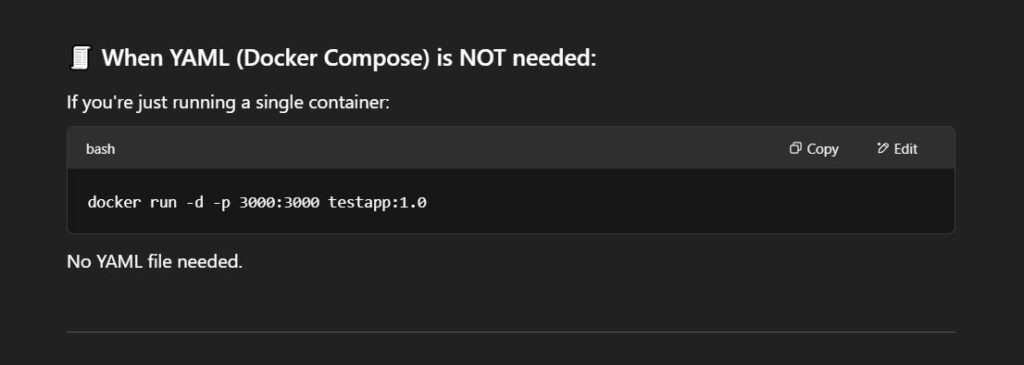Click the 'No YAML file needed.' text
This screenshot has width=1024, height=365.
tap(155, 262)
